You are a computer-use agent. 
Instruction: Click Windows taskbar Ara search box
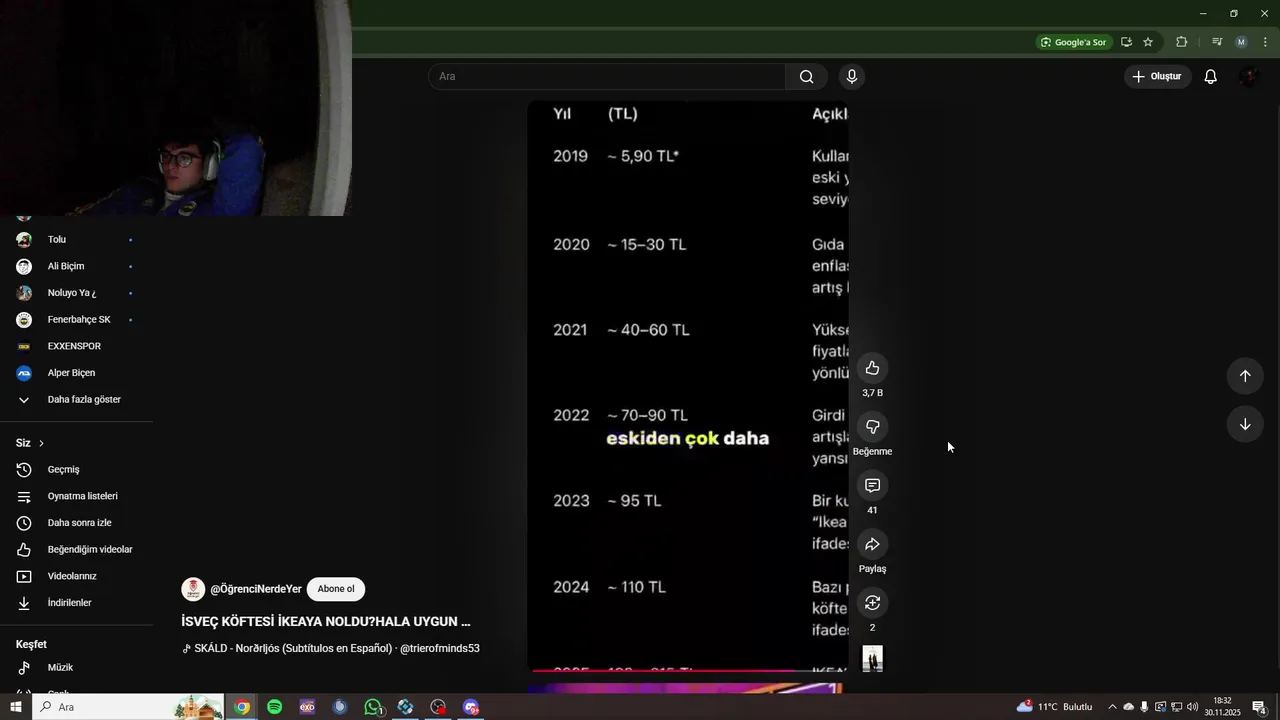pos(128,707)
